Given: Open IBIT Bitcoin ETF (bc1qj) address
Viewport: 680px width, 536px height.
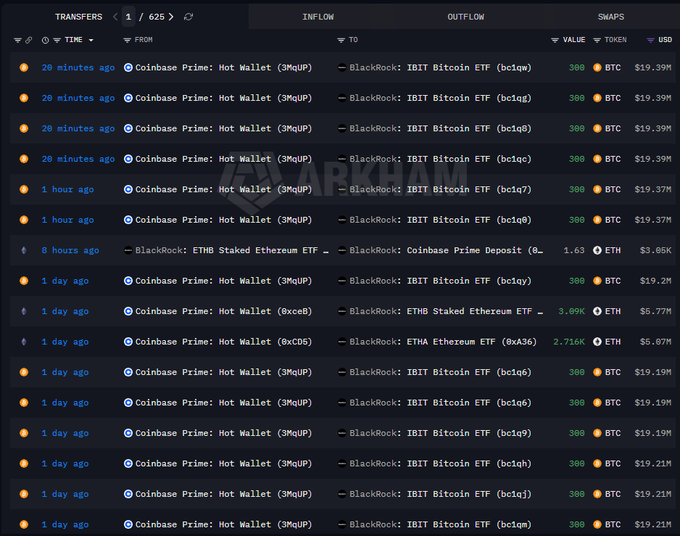Looking at the screenshot, I should pyautogui.click(x=469, y=494).
